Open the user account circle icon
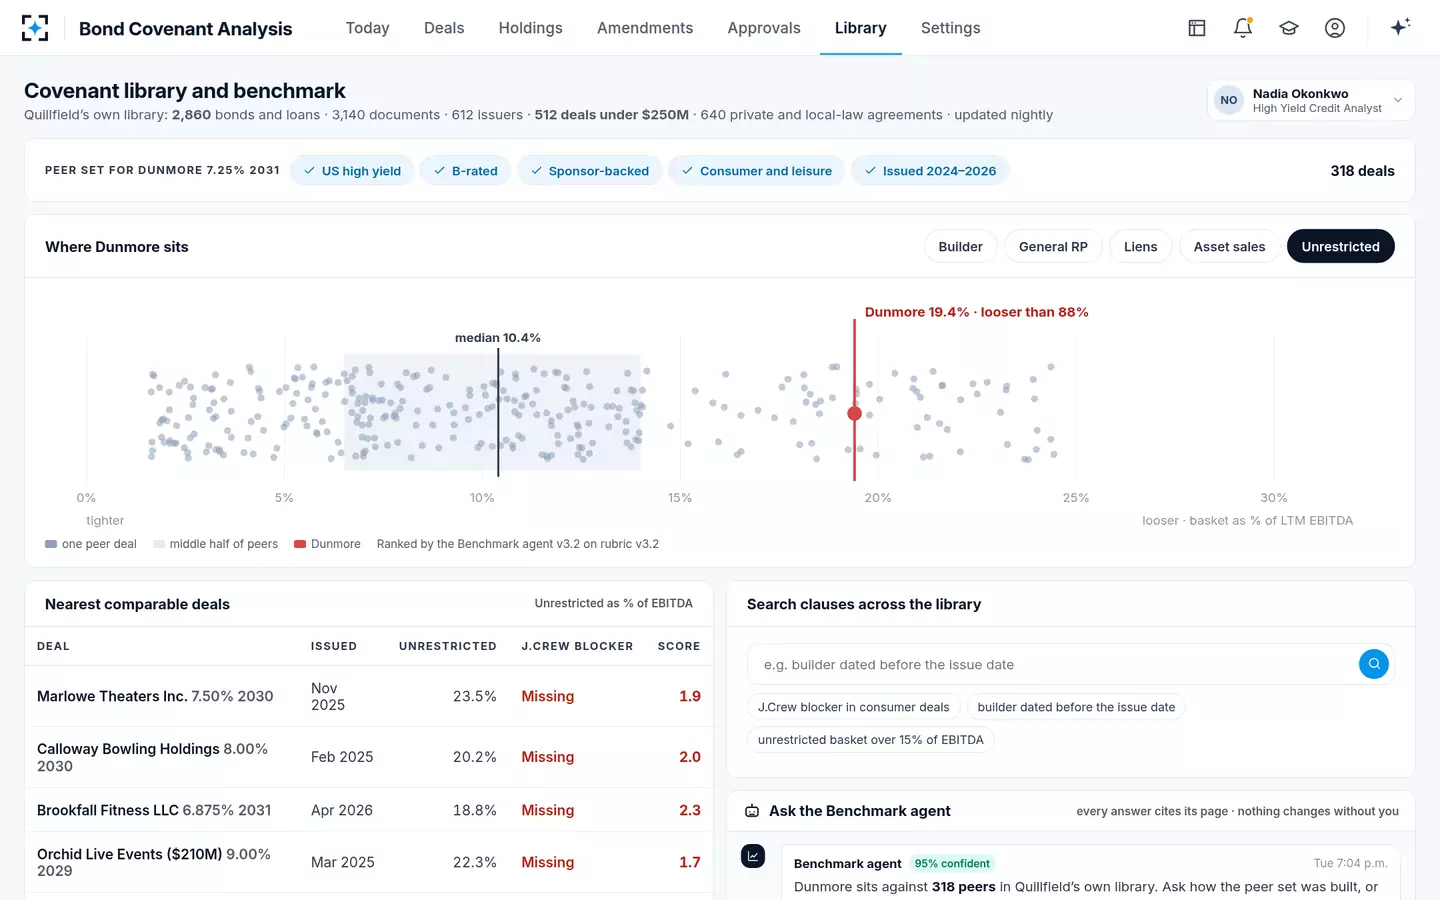The width and height of the screenshot is (1440, 900). tap(1335, 28)
